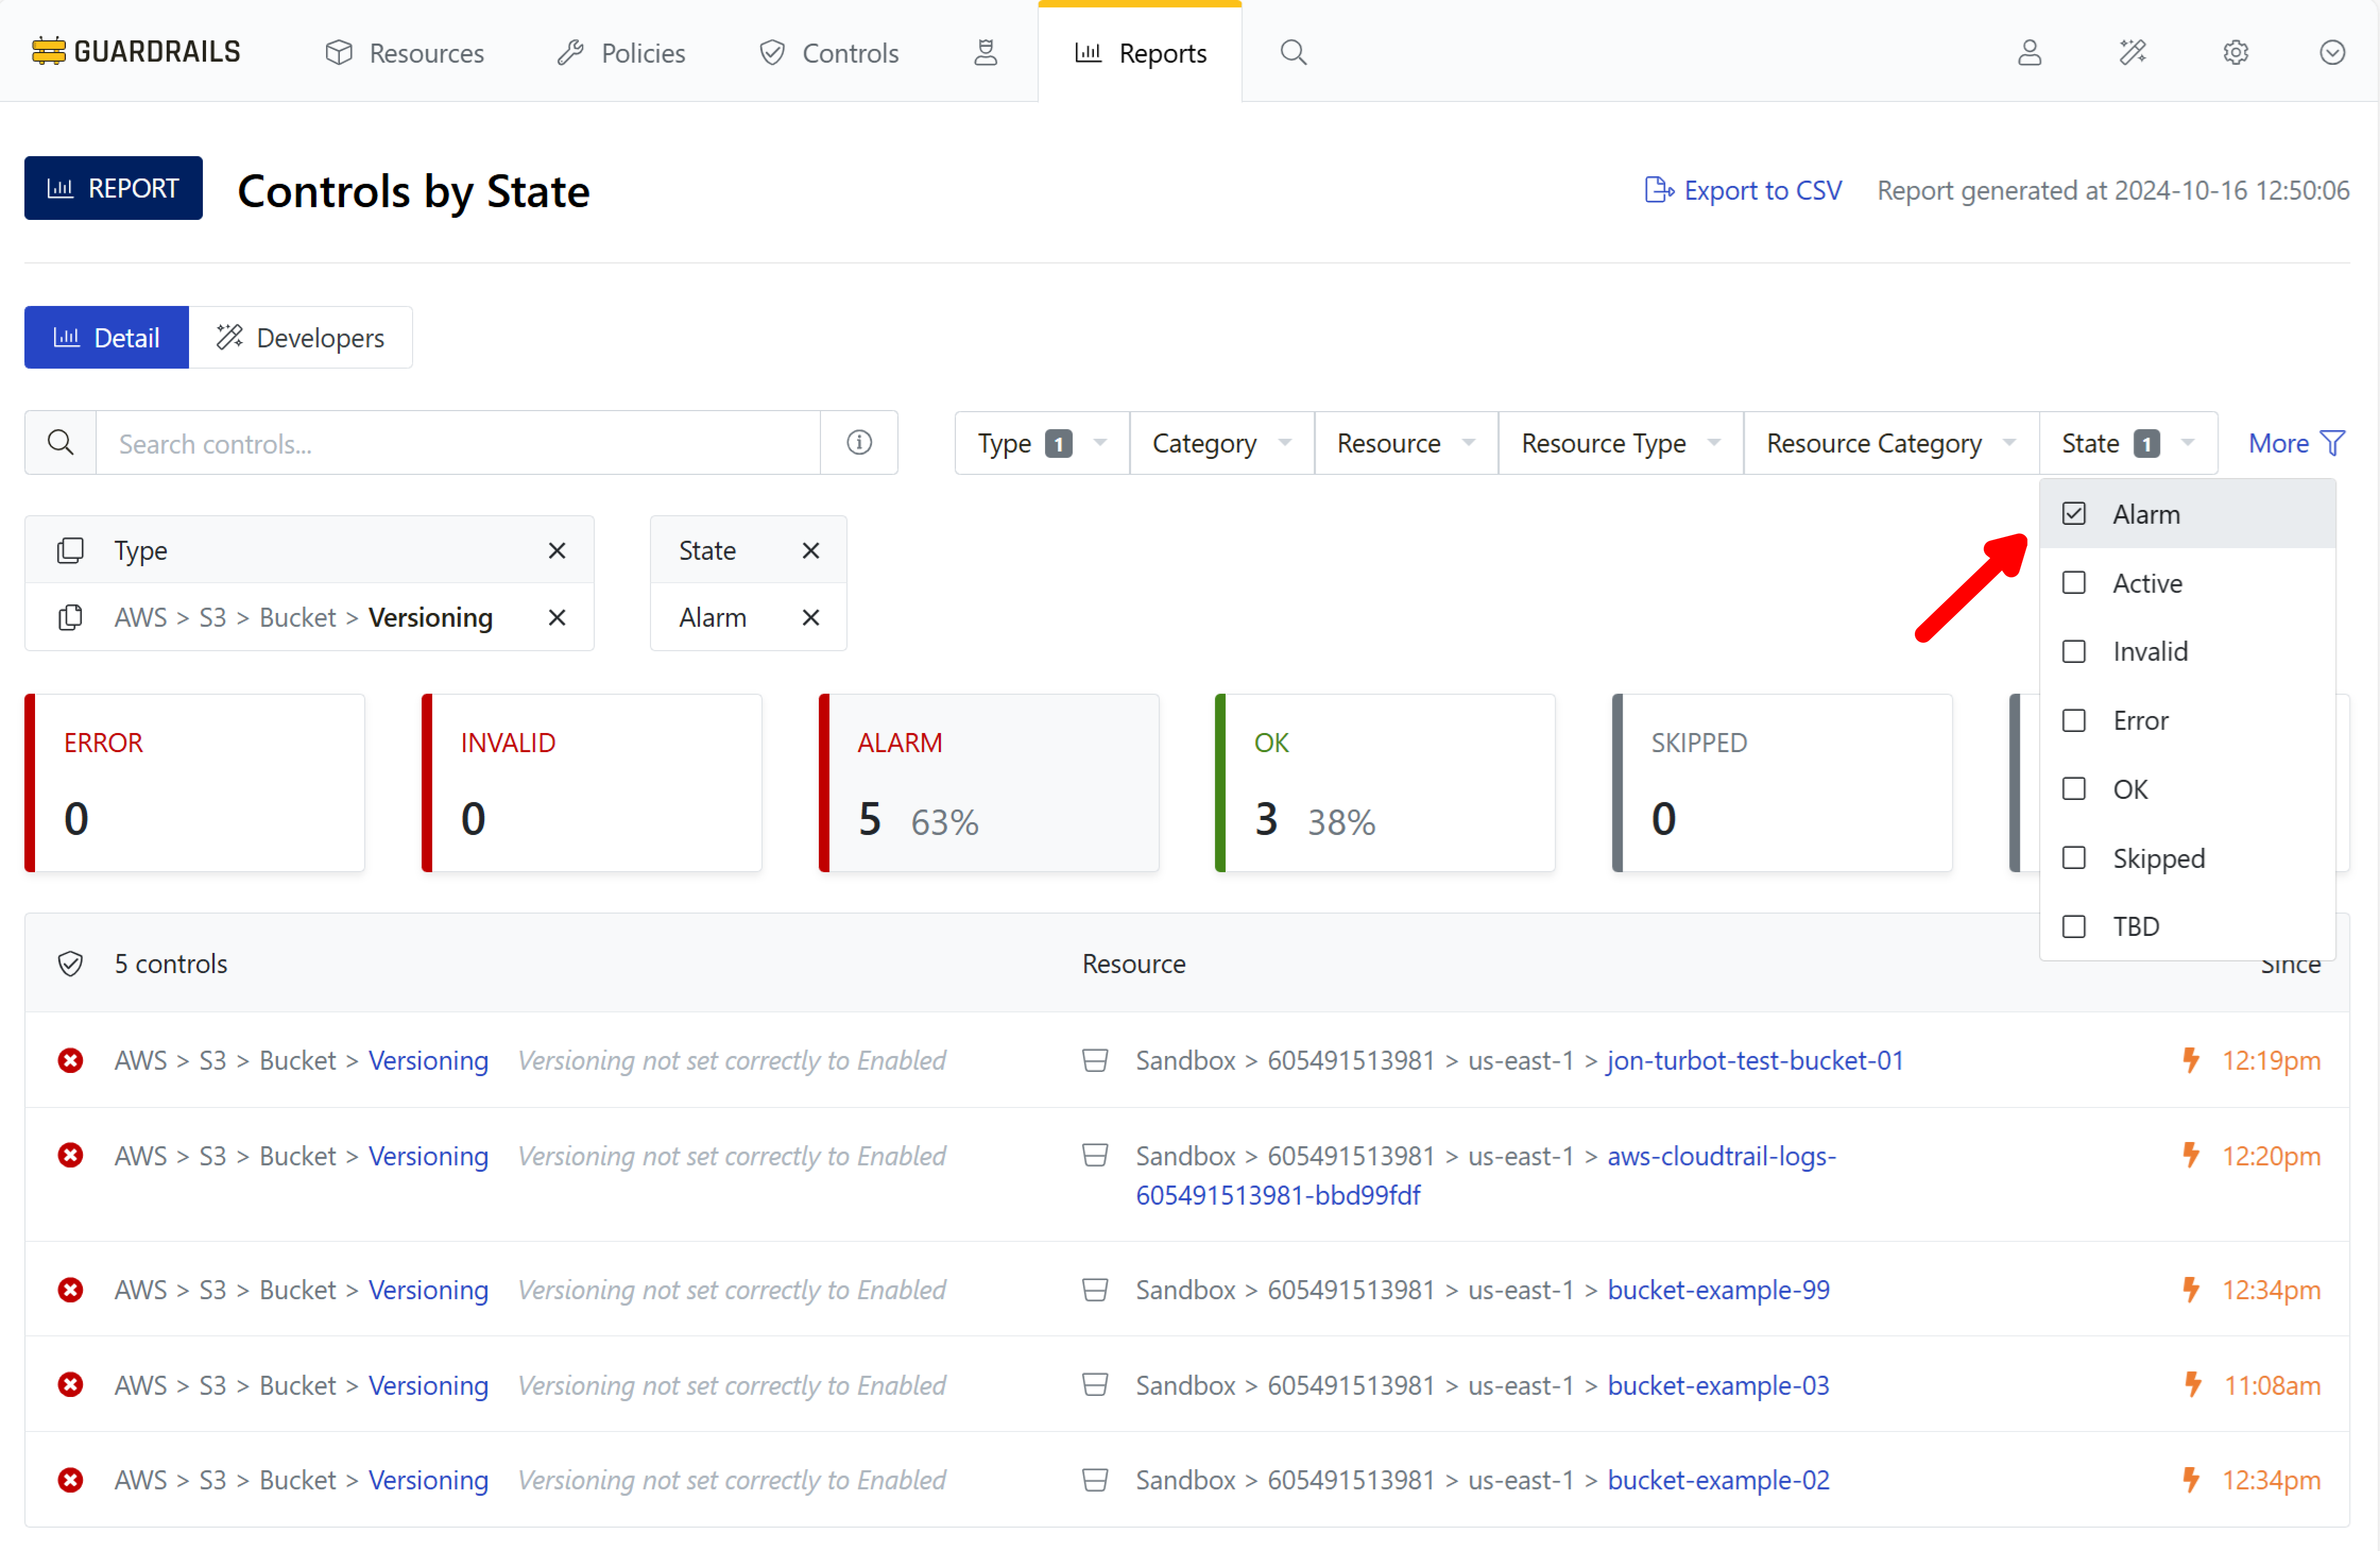Click the permissions person icon in navigation
This screenshot has width=2380, height=1551.
tap(985, 52)
